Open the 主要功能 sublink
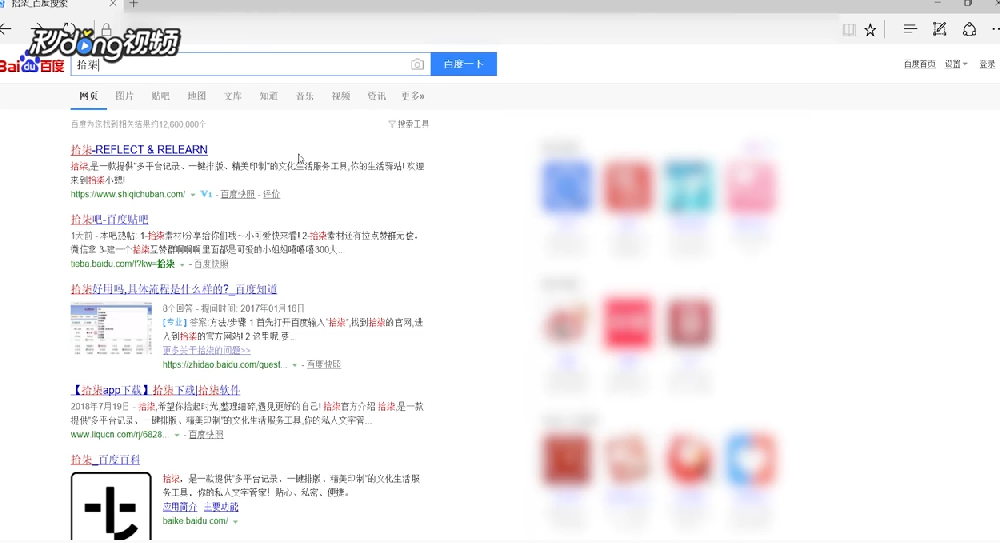Image resolution: width=1000 pixels, height=543 pixels. (x=221, y=507)
